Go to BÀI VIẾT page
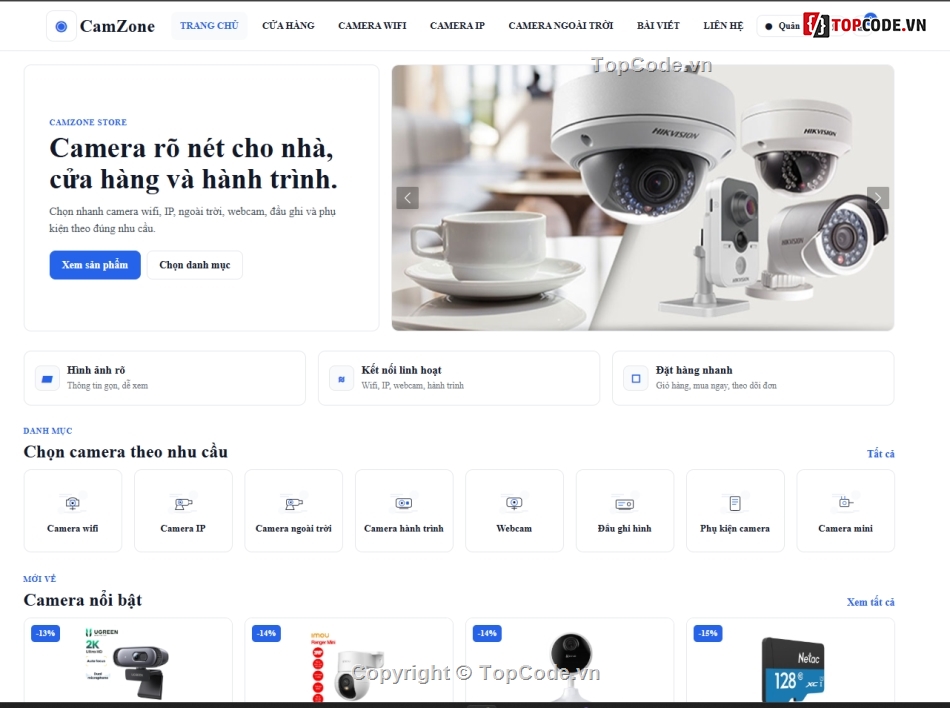950x708 pixels. click(x=658, y=26)
